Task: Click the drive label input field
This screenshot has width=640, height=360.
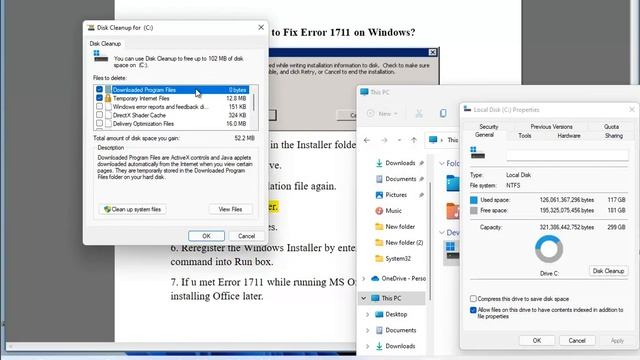Action: 567,155
